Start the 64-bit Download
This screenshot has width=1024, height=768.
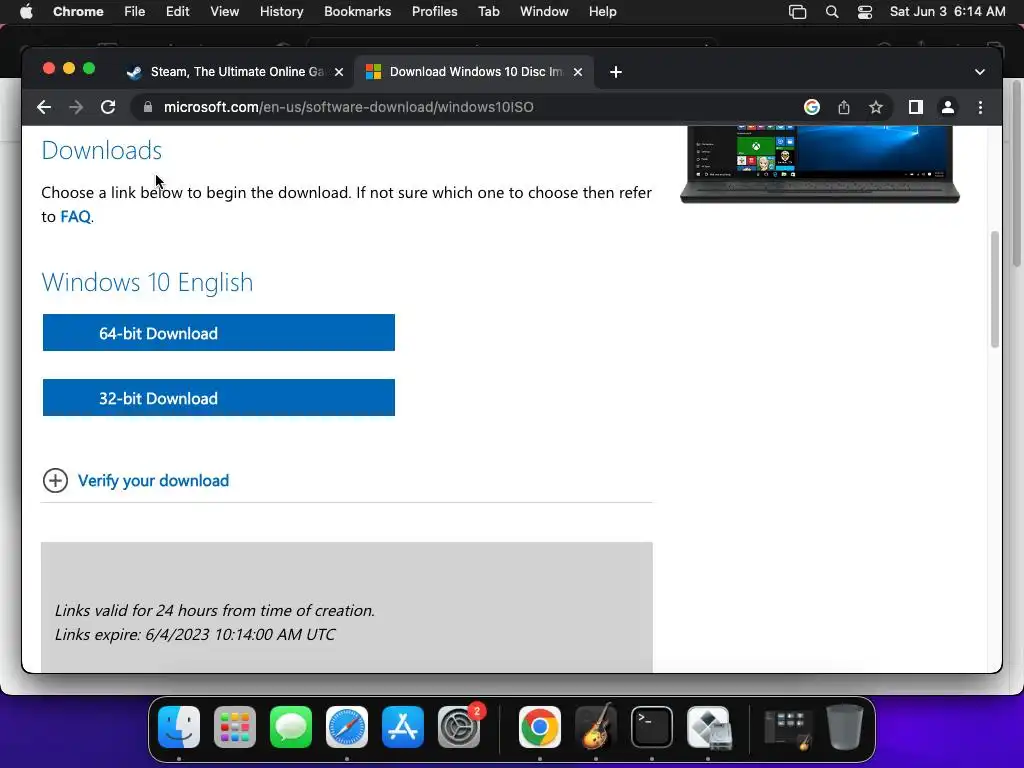pyautogui.click(x=219, y=332)
